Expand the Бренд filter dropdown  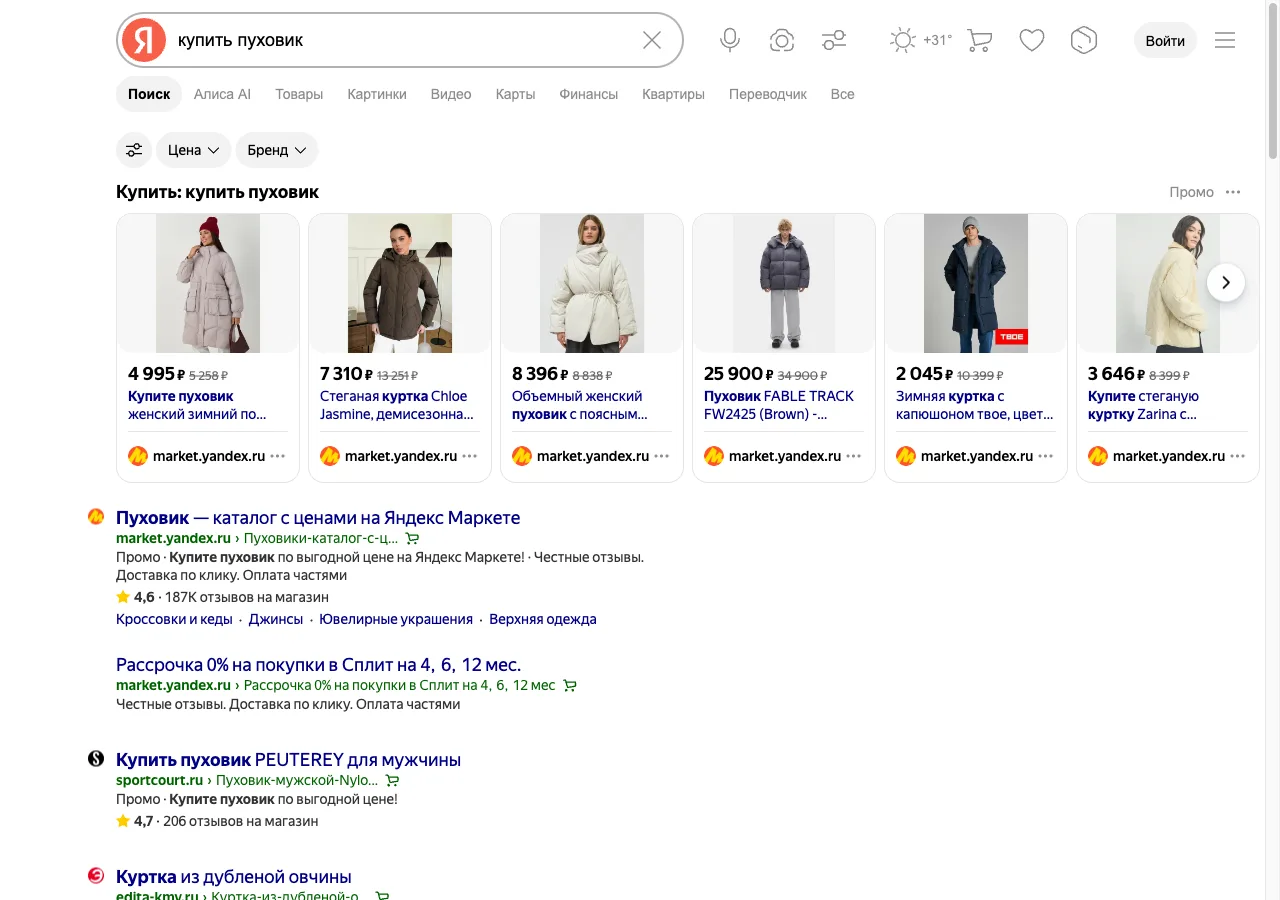click(x=277, y=150)
